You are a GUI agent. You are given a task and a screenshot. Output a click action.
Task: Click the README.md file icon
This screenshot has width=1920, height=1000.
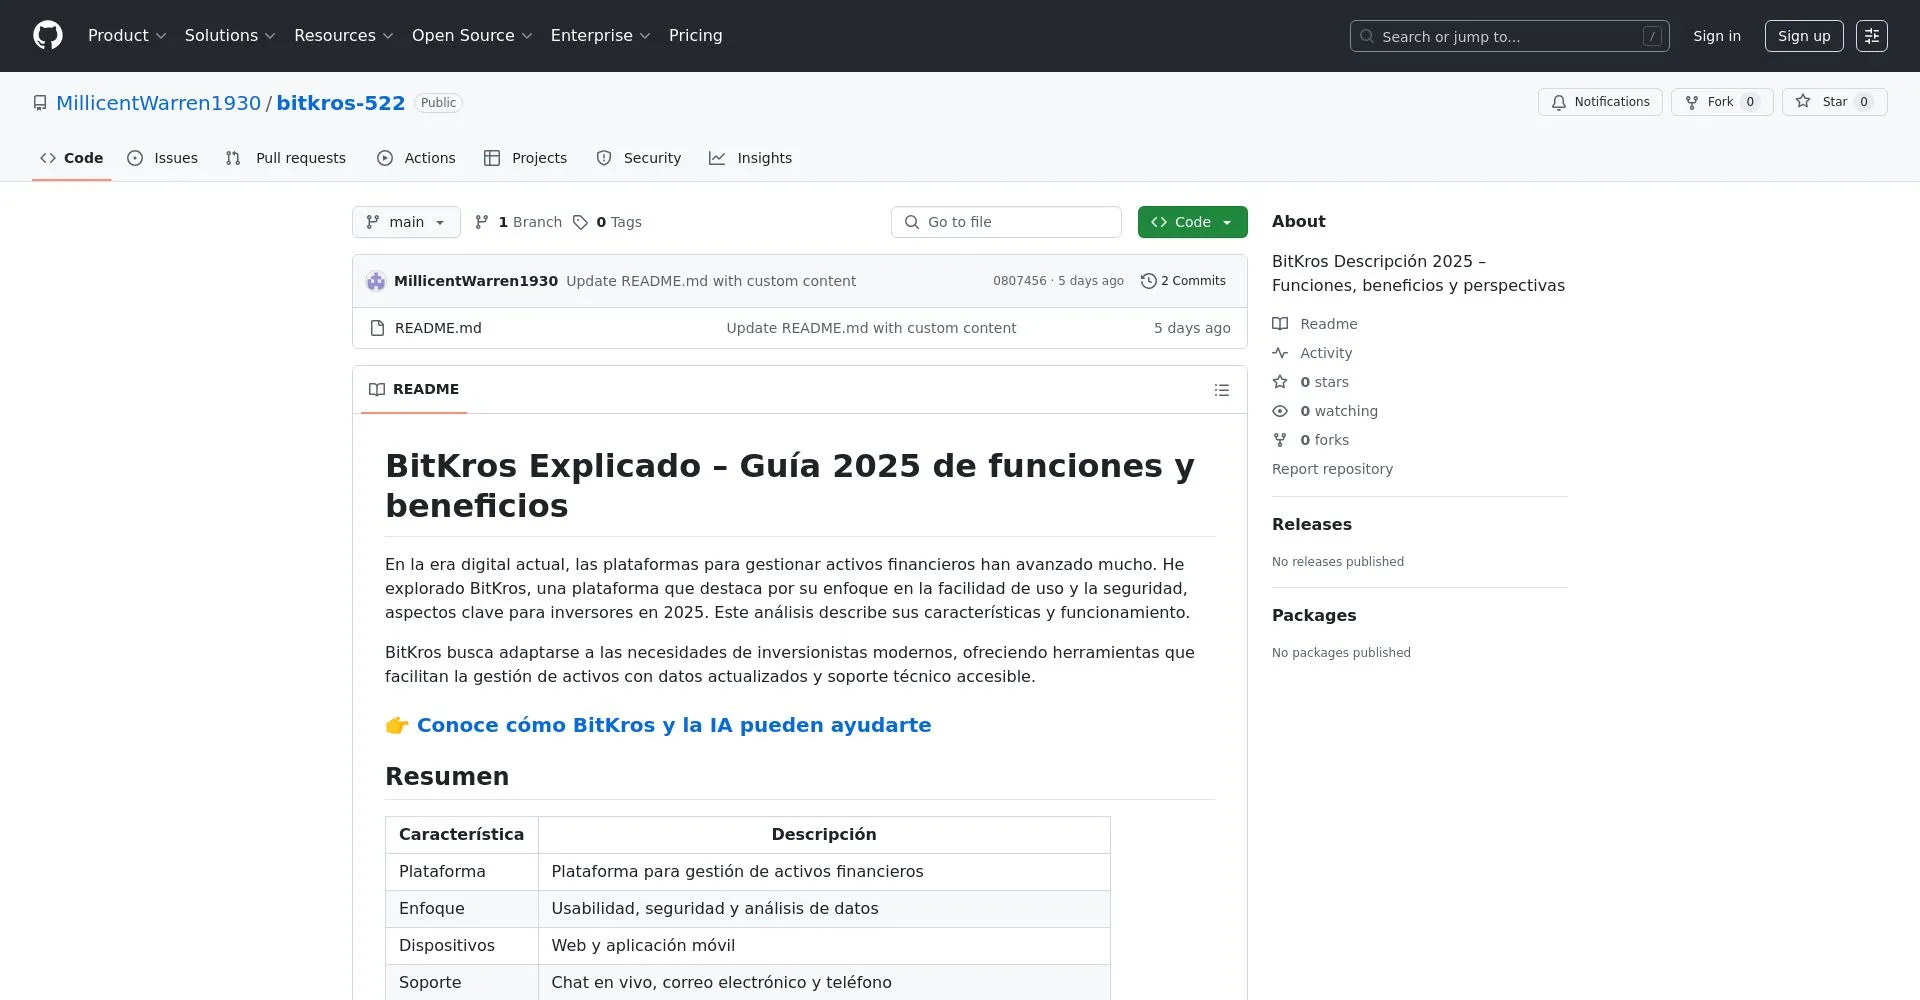[x=377, y=328]
